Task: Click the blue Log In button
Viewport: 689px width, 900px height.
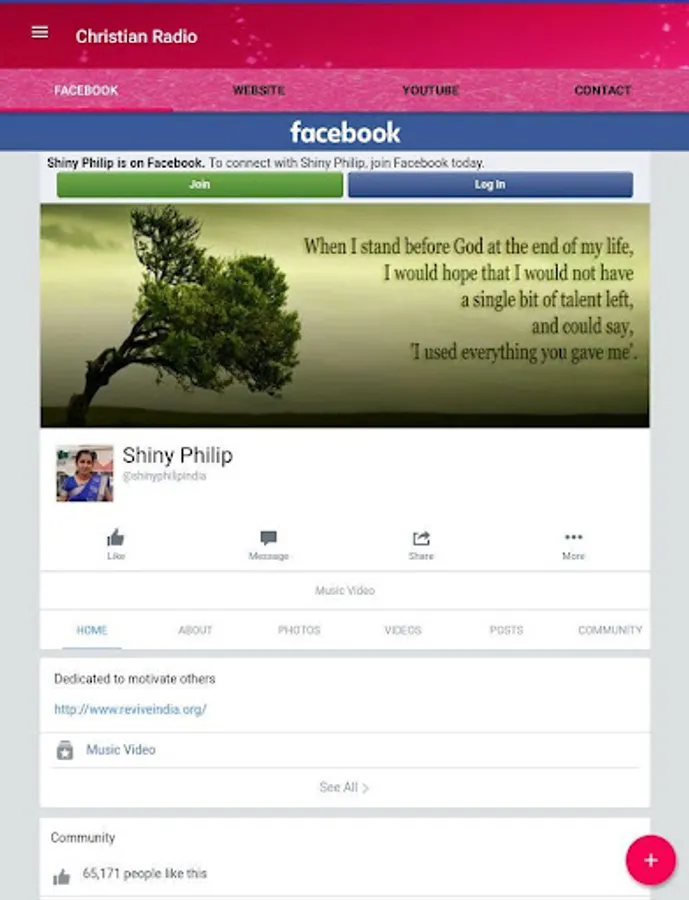Action: click(490, 184)
